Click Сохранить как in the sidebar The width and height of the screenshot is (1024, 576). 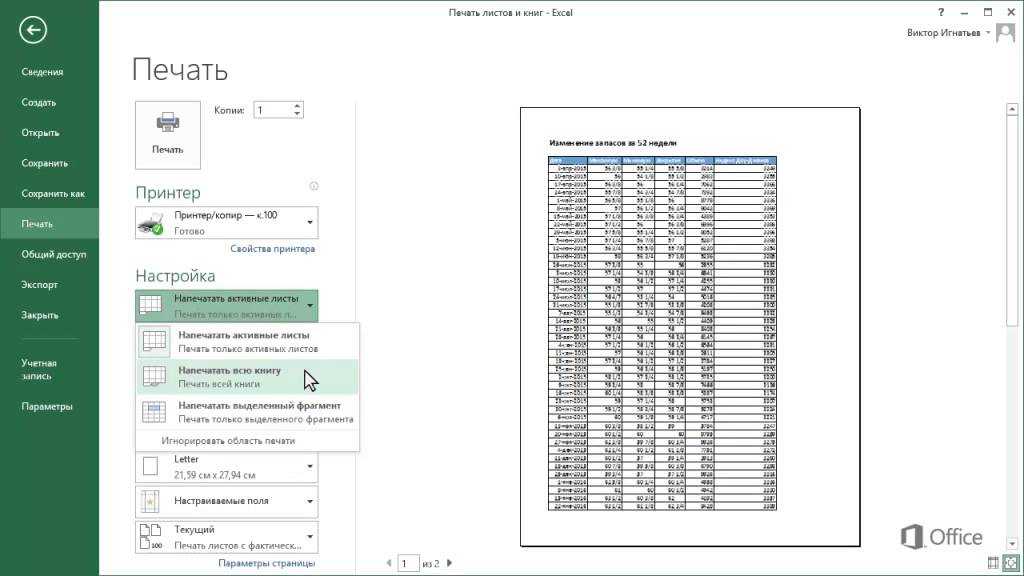53,193
